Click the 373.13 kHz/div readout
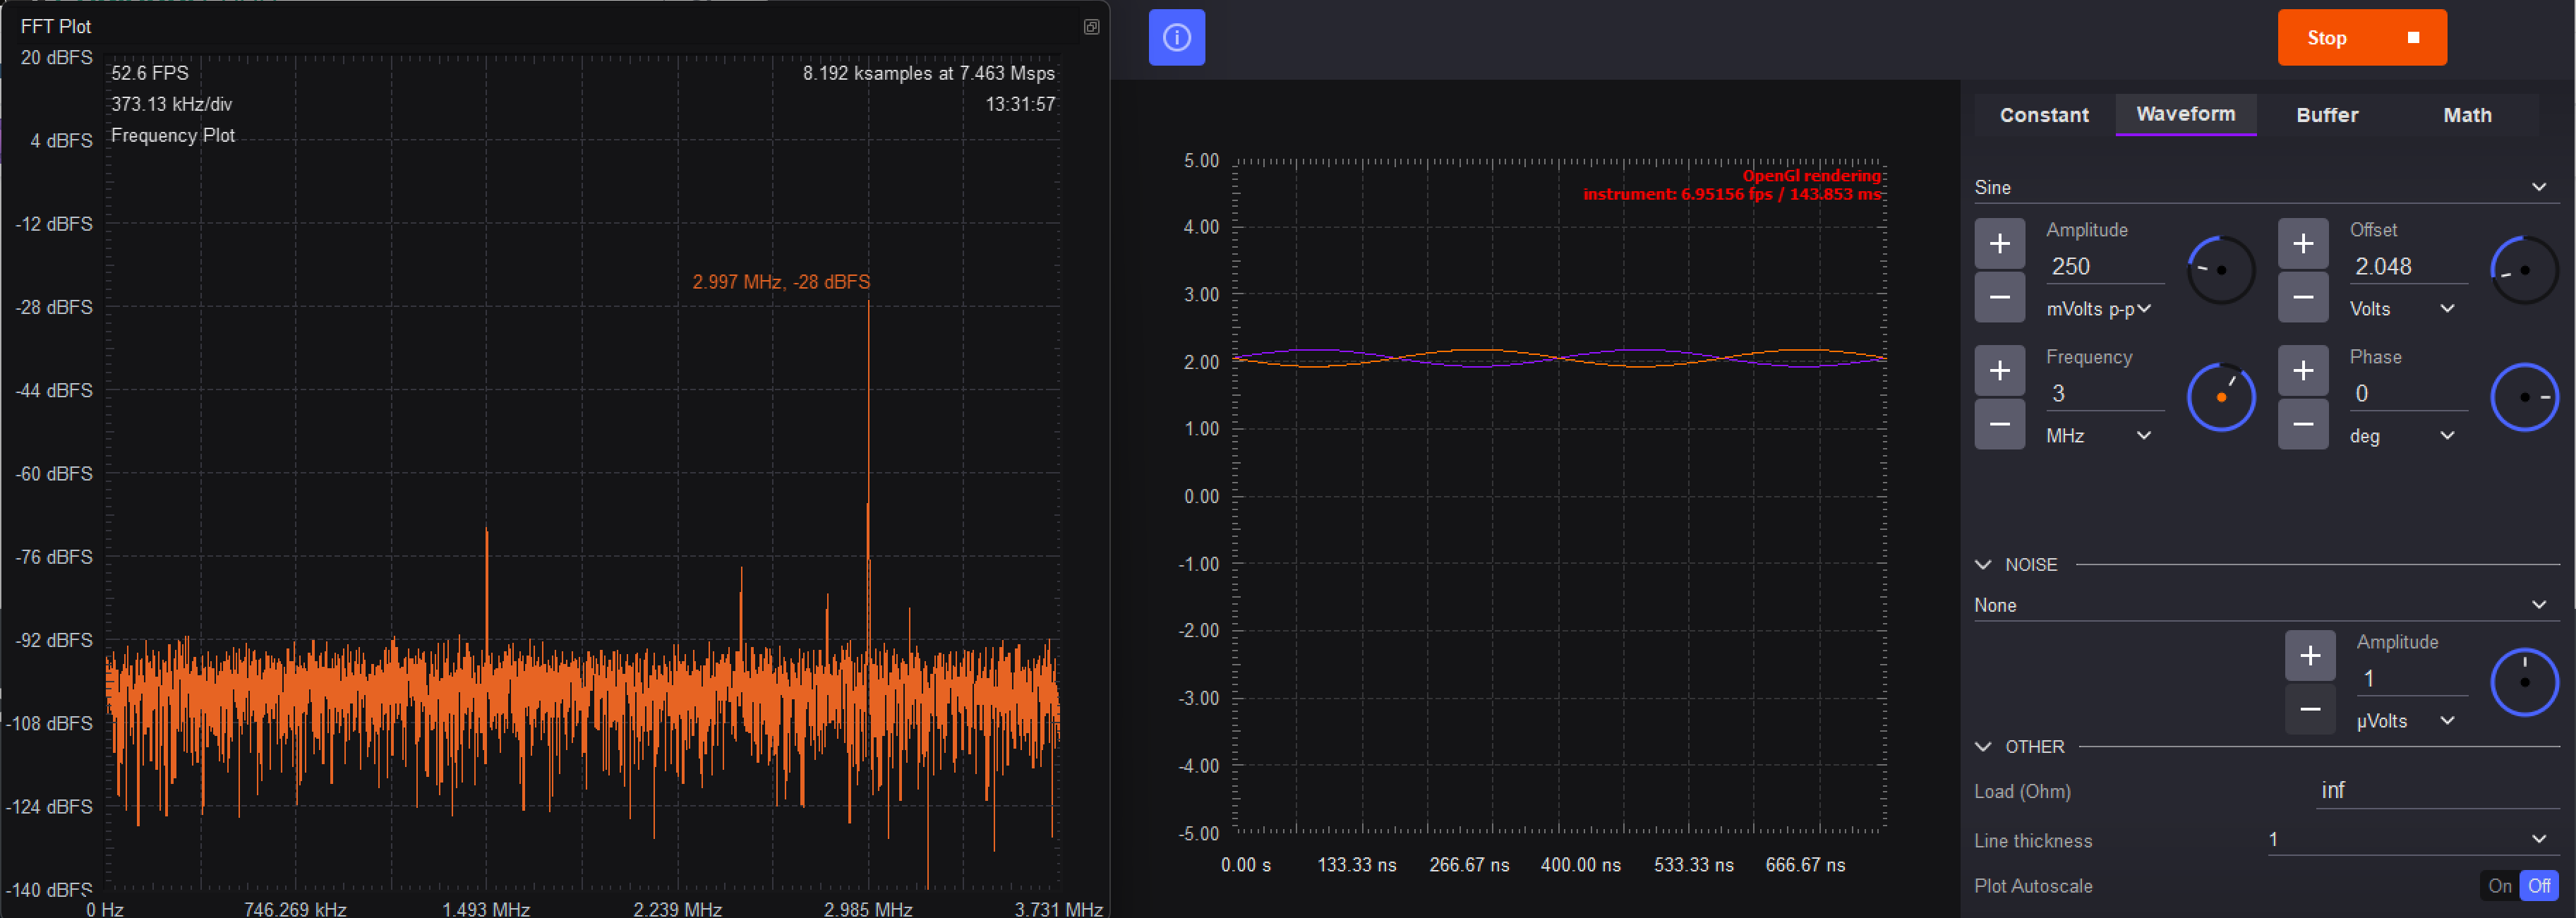Screen dimensions: 2576x918 (172, 104)
